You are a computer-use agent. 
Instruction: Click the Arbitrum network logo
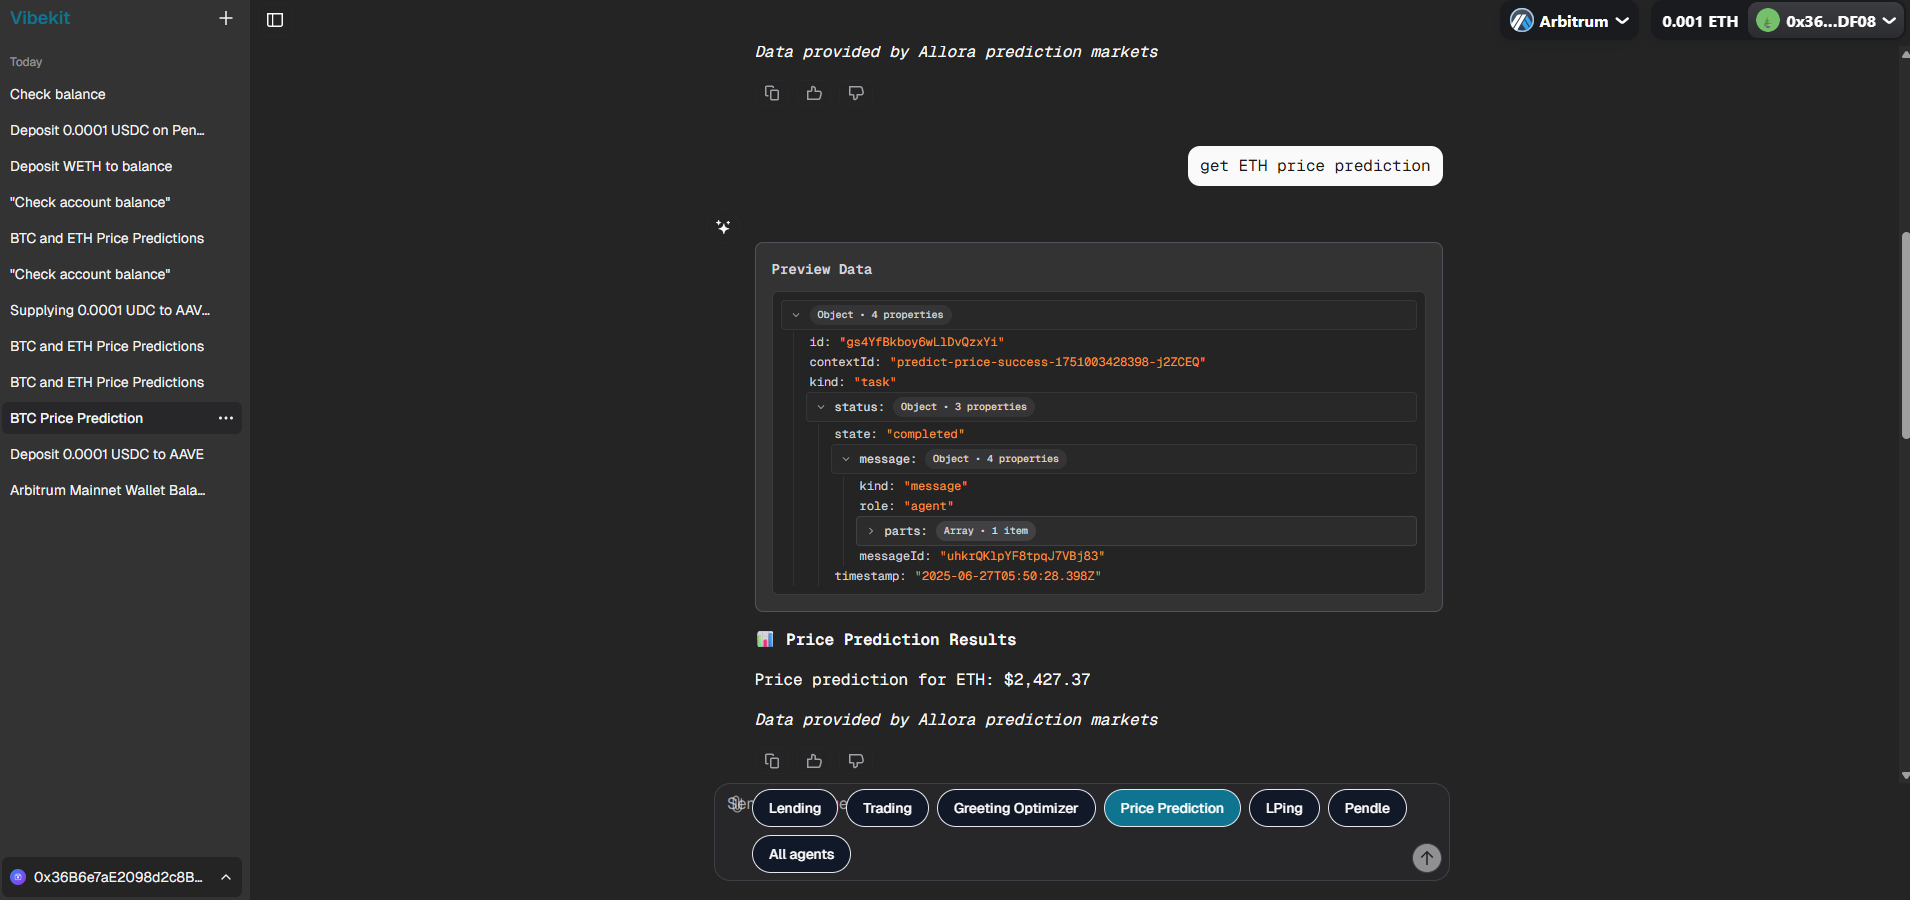point(1522,20)
